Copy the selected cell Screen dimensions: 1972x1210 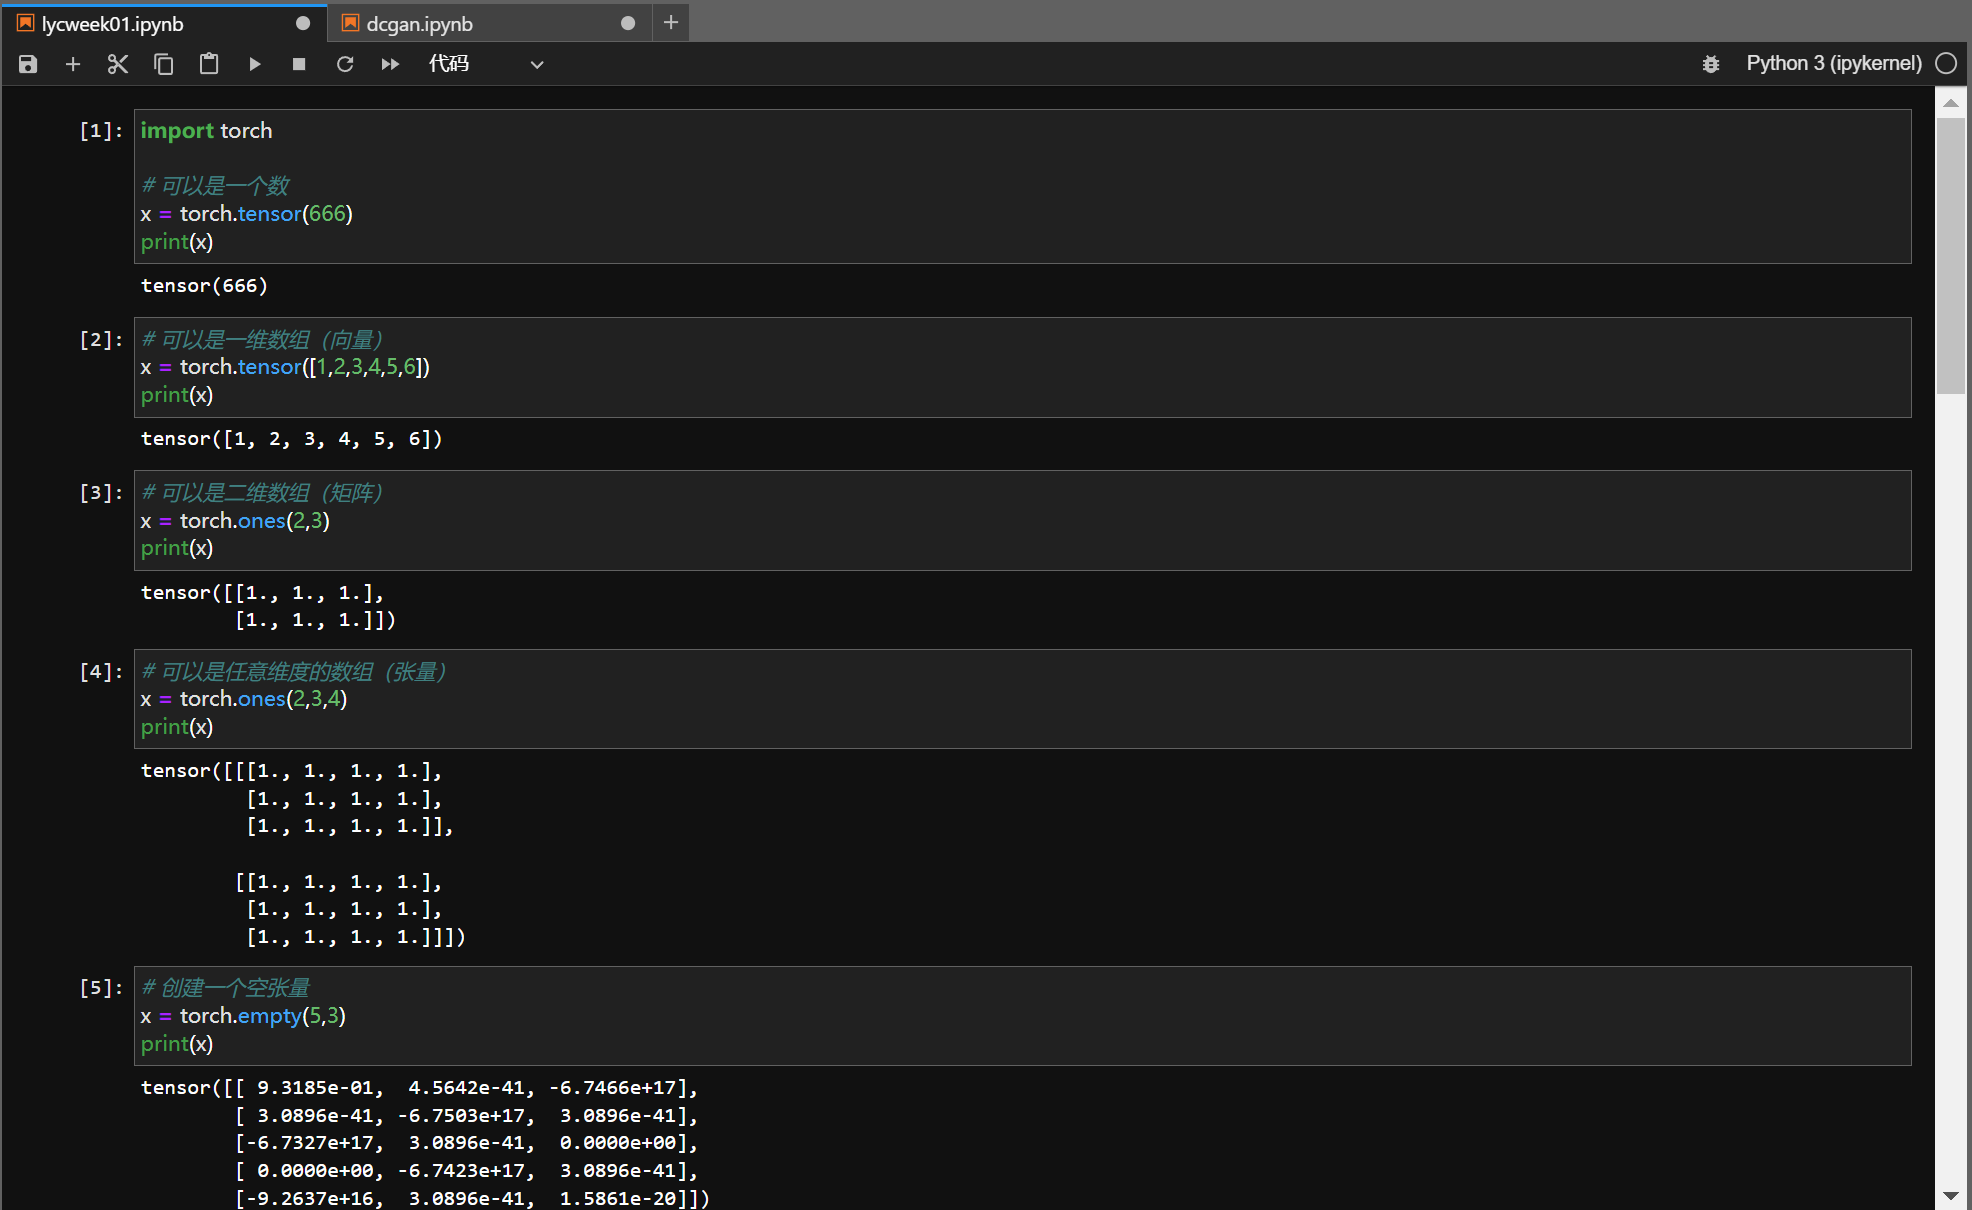click(x=163, y=64)
